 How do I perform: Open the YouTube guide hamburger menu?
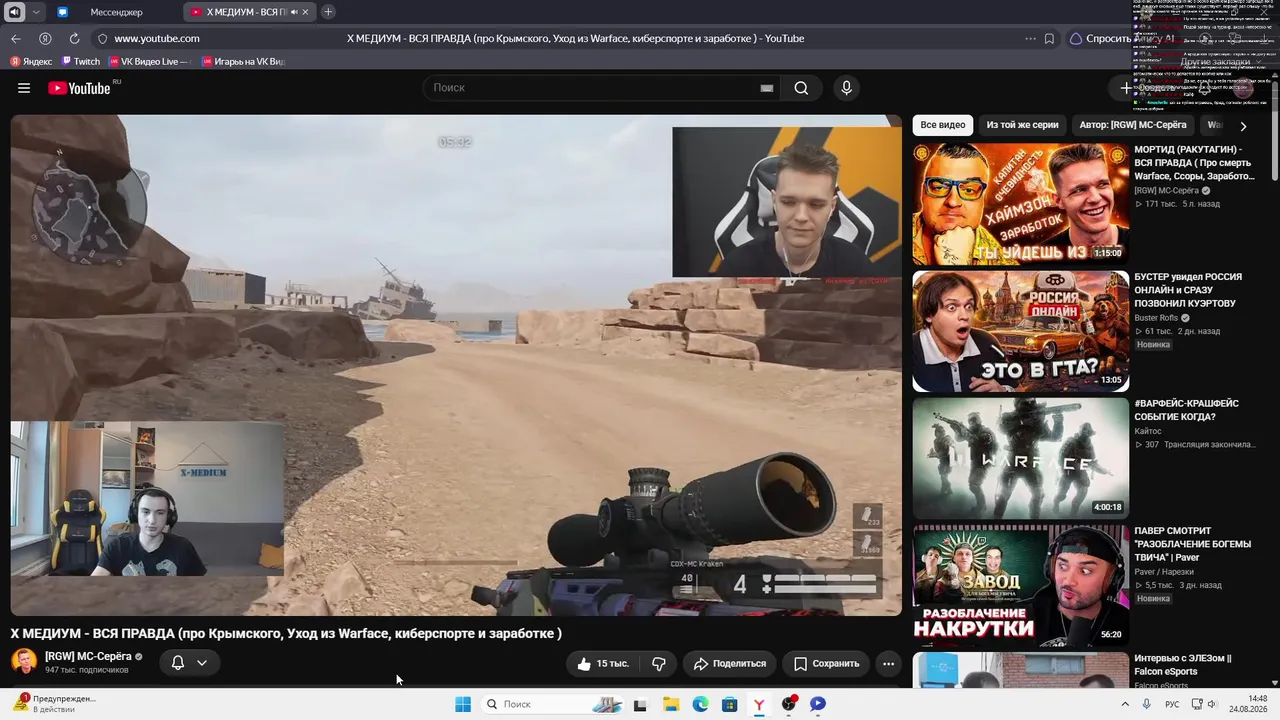24,88
